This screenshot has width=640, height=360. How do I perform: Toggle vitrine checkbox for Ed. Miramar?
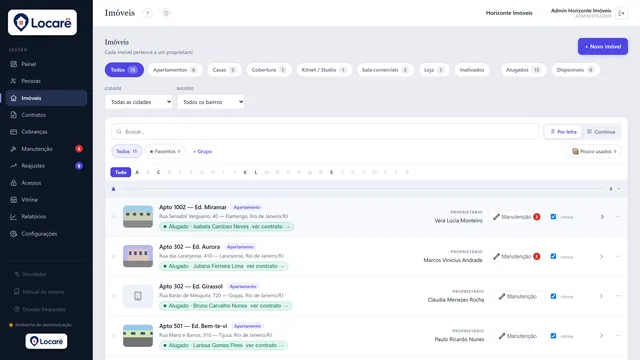(x=553, y=217)
